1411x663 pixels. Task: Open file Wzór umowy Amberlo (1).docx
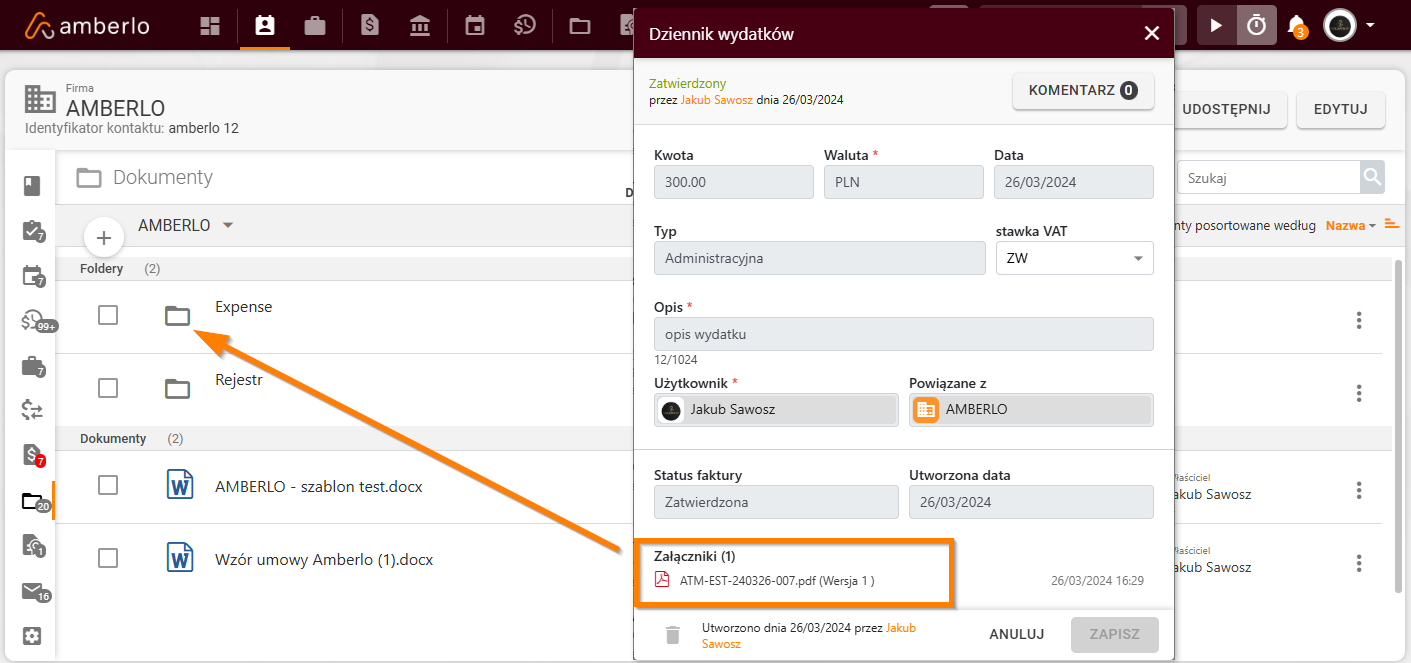click(324, 560)
